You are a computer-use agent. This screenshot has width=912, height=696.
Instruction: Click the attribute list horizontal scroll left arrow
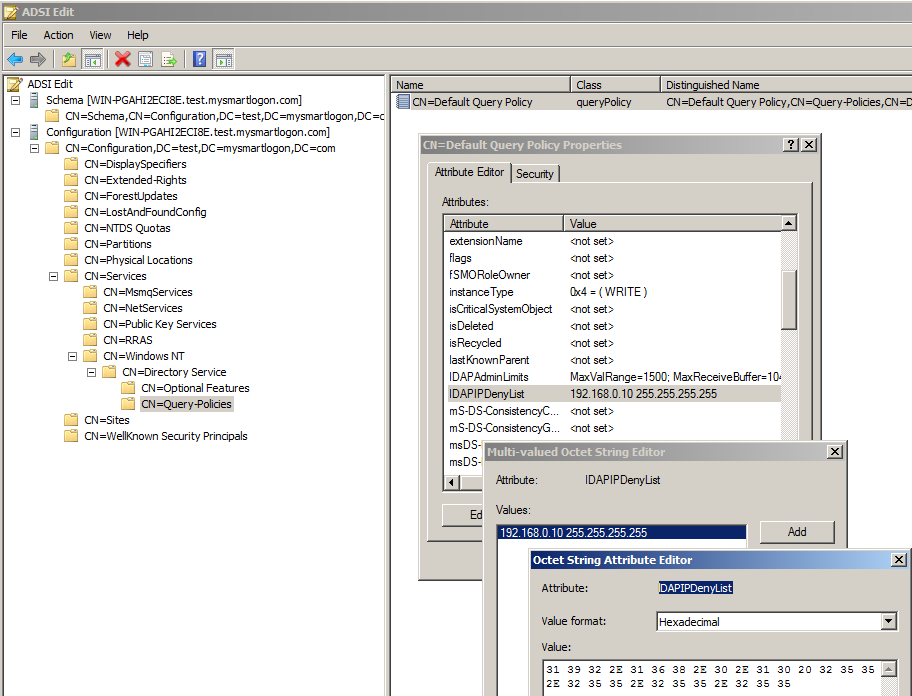click(452, 482)
